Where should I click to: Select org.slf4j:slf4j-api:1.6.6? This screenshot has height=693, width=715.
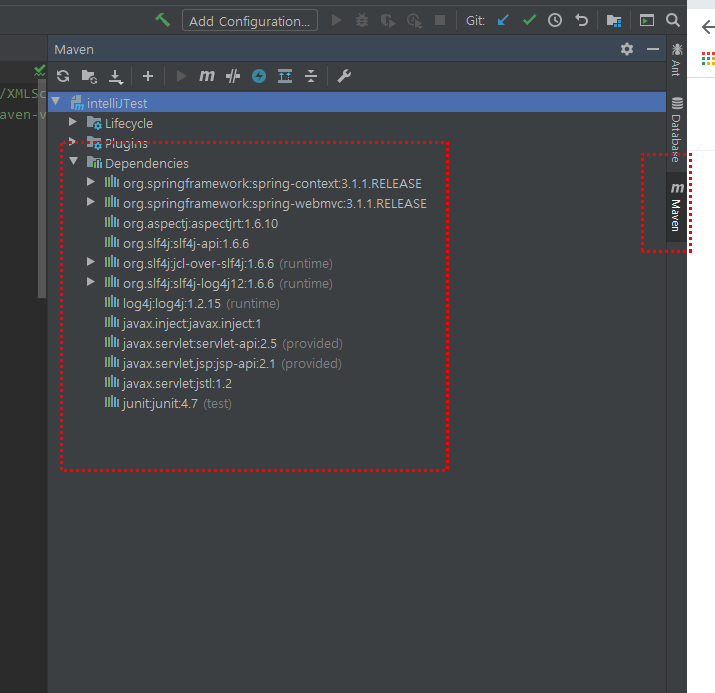click(186, 244)
